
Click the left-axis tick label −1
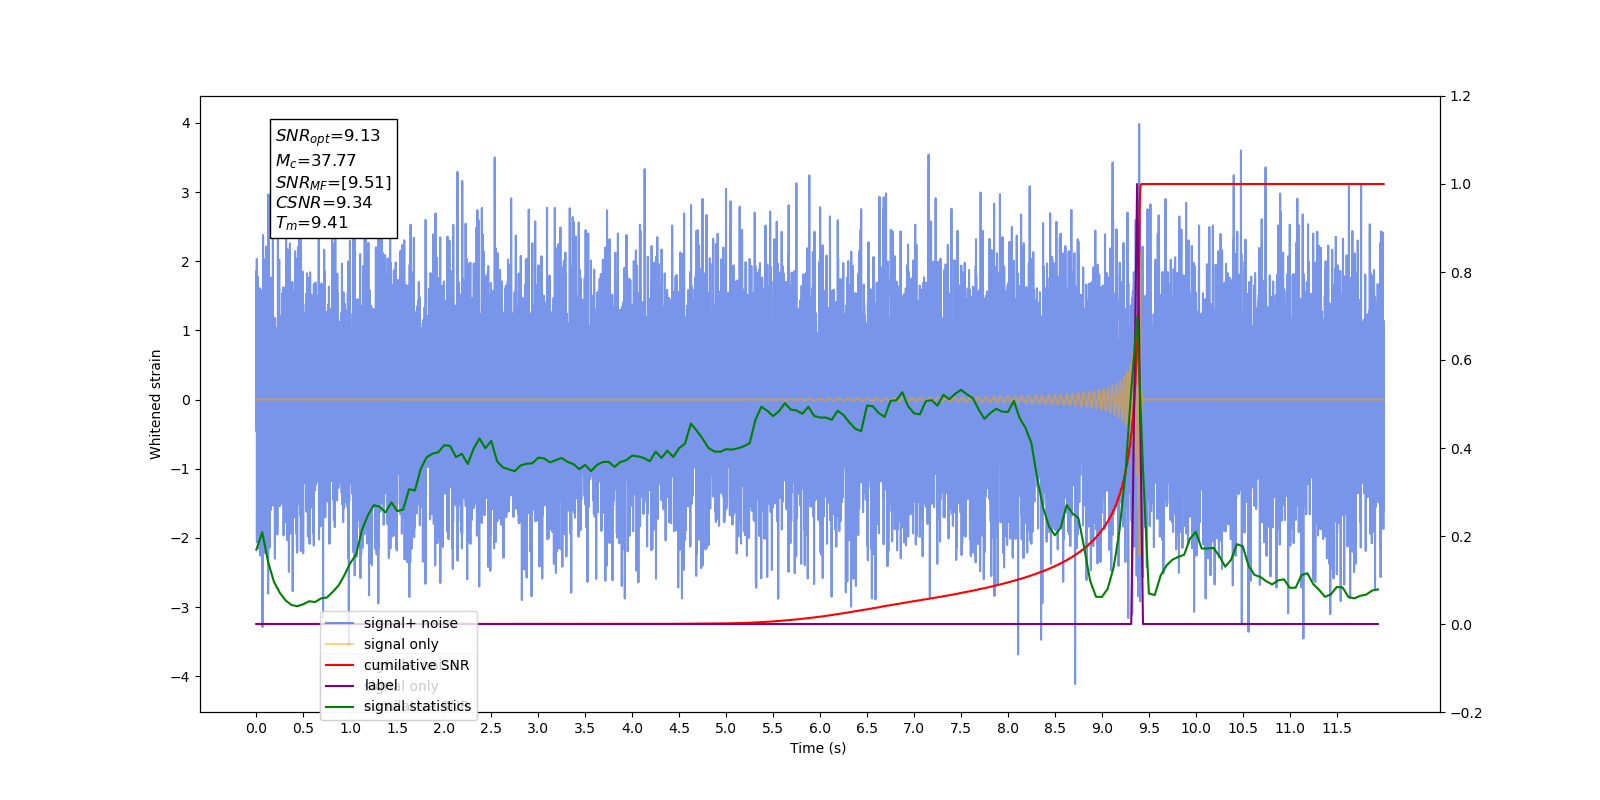pos(181,469)
